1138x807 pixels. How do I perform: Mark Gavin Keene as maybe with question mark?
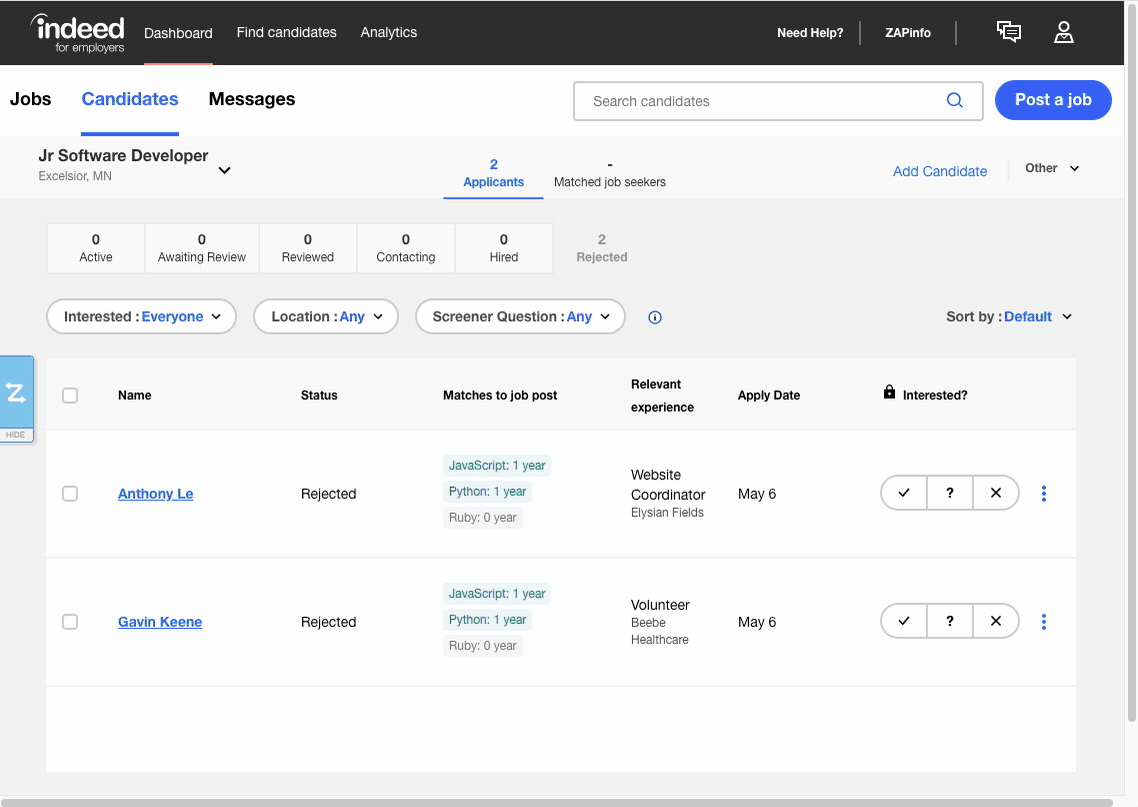coord(949,621)
